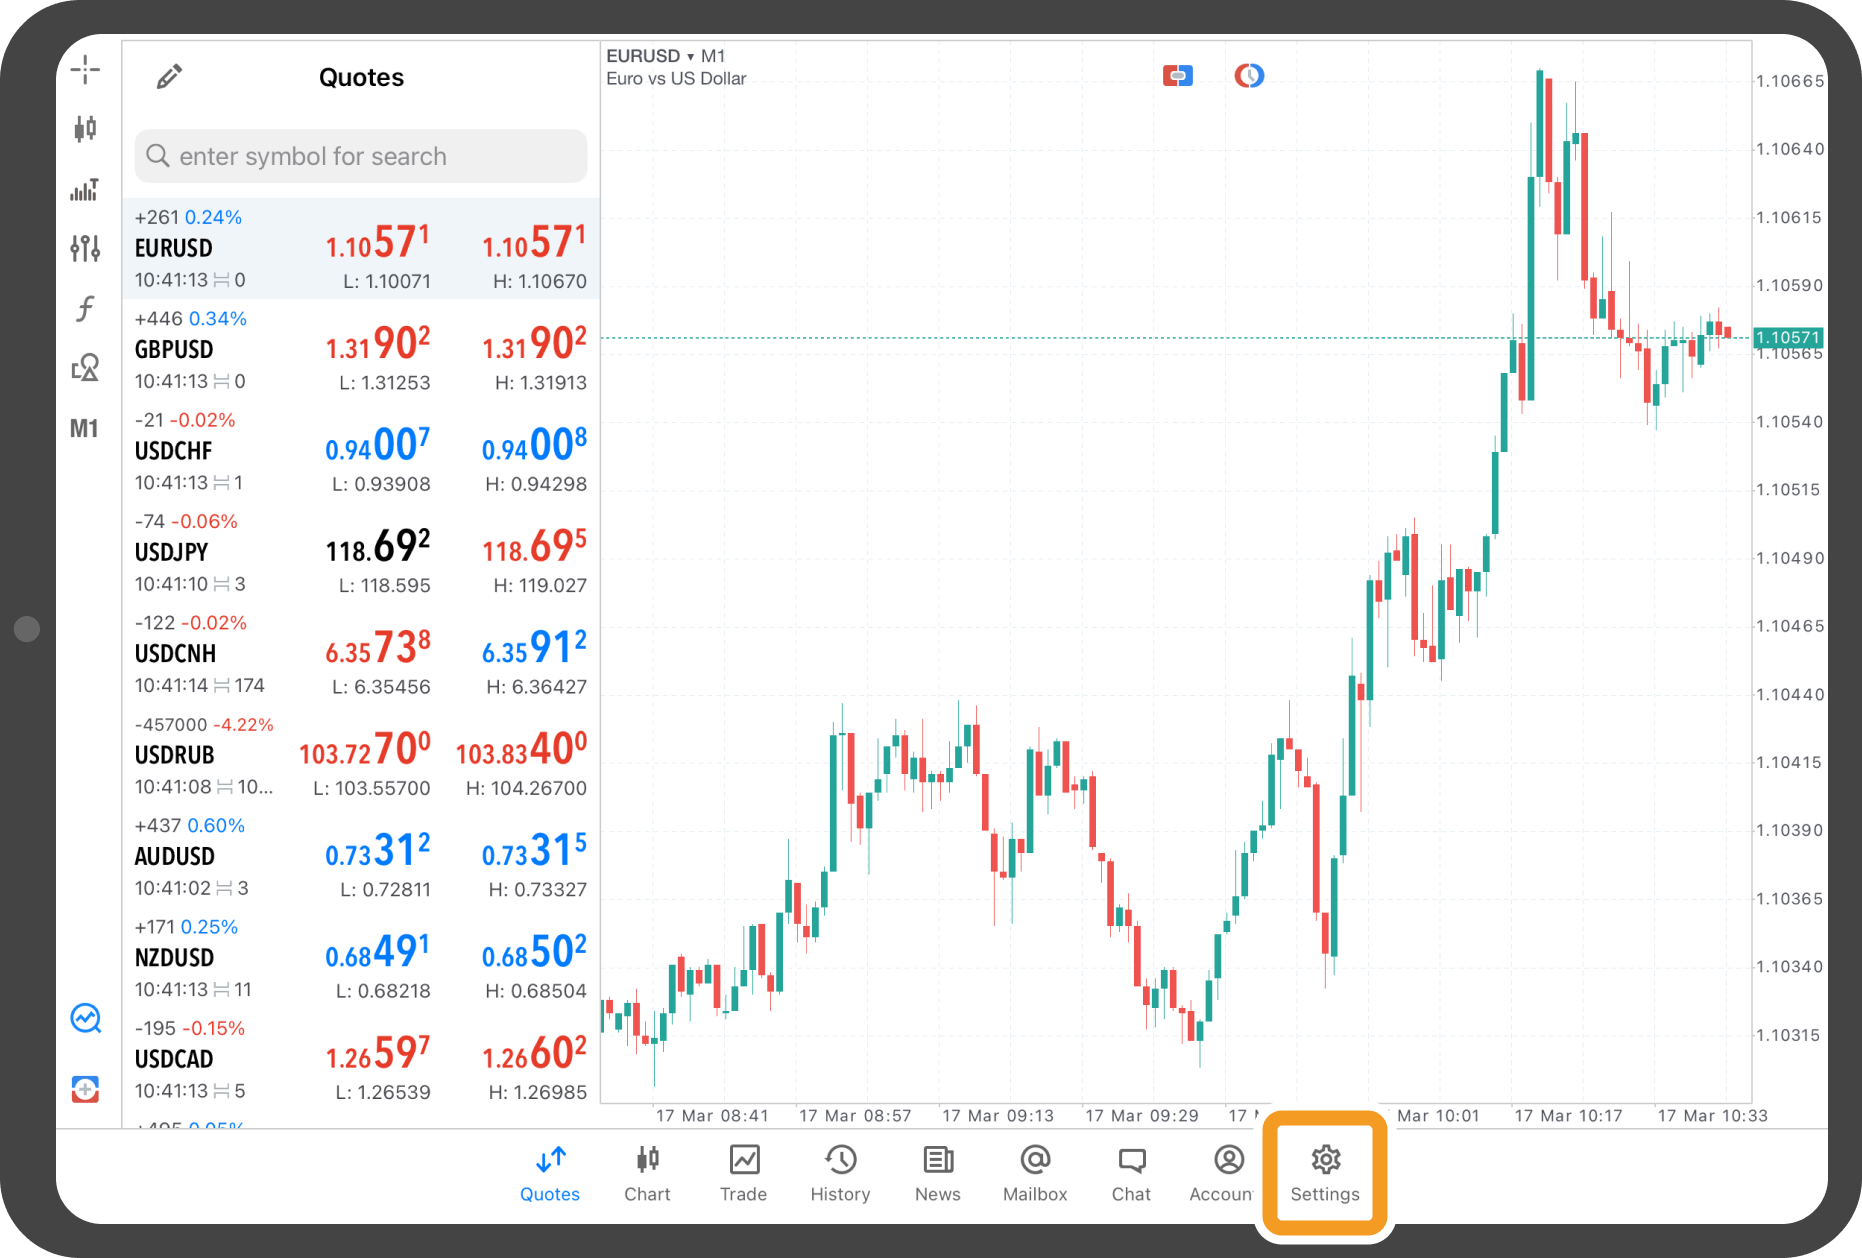1862x1258 pixels.
Task: Open the Trade tab
Action: point(743,1173)
